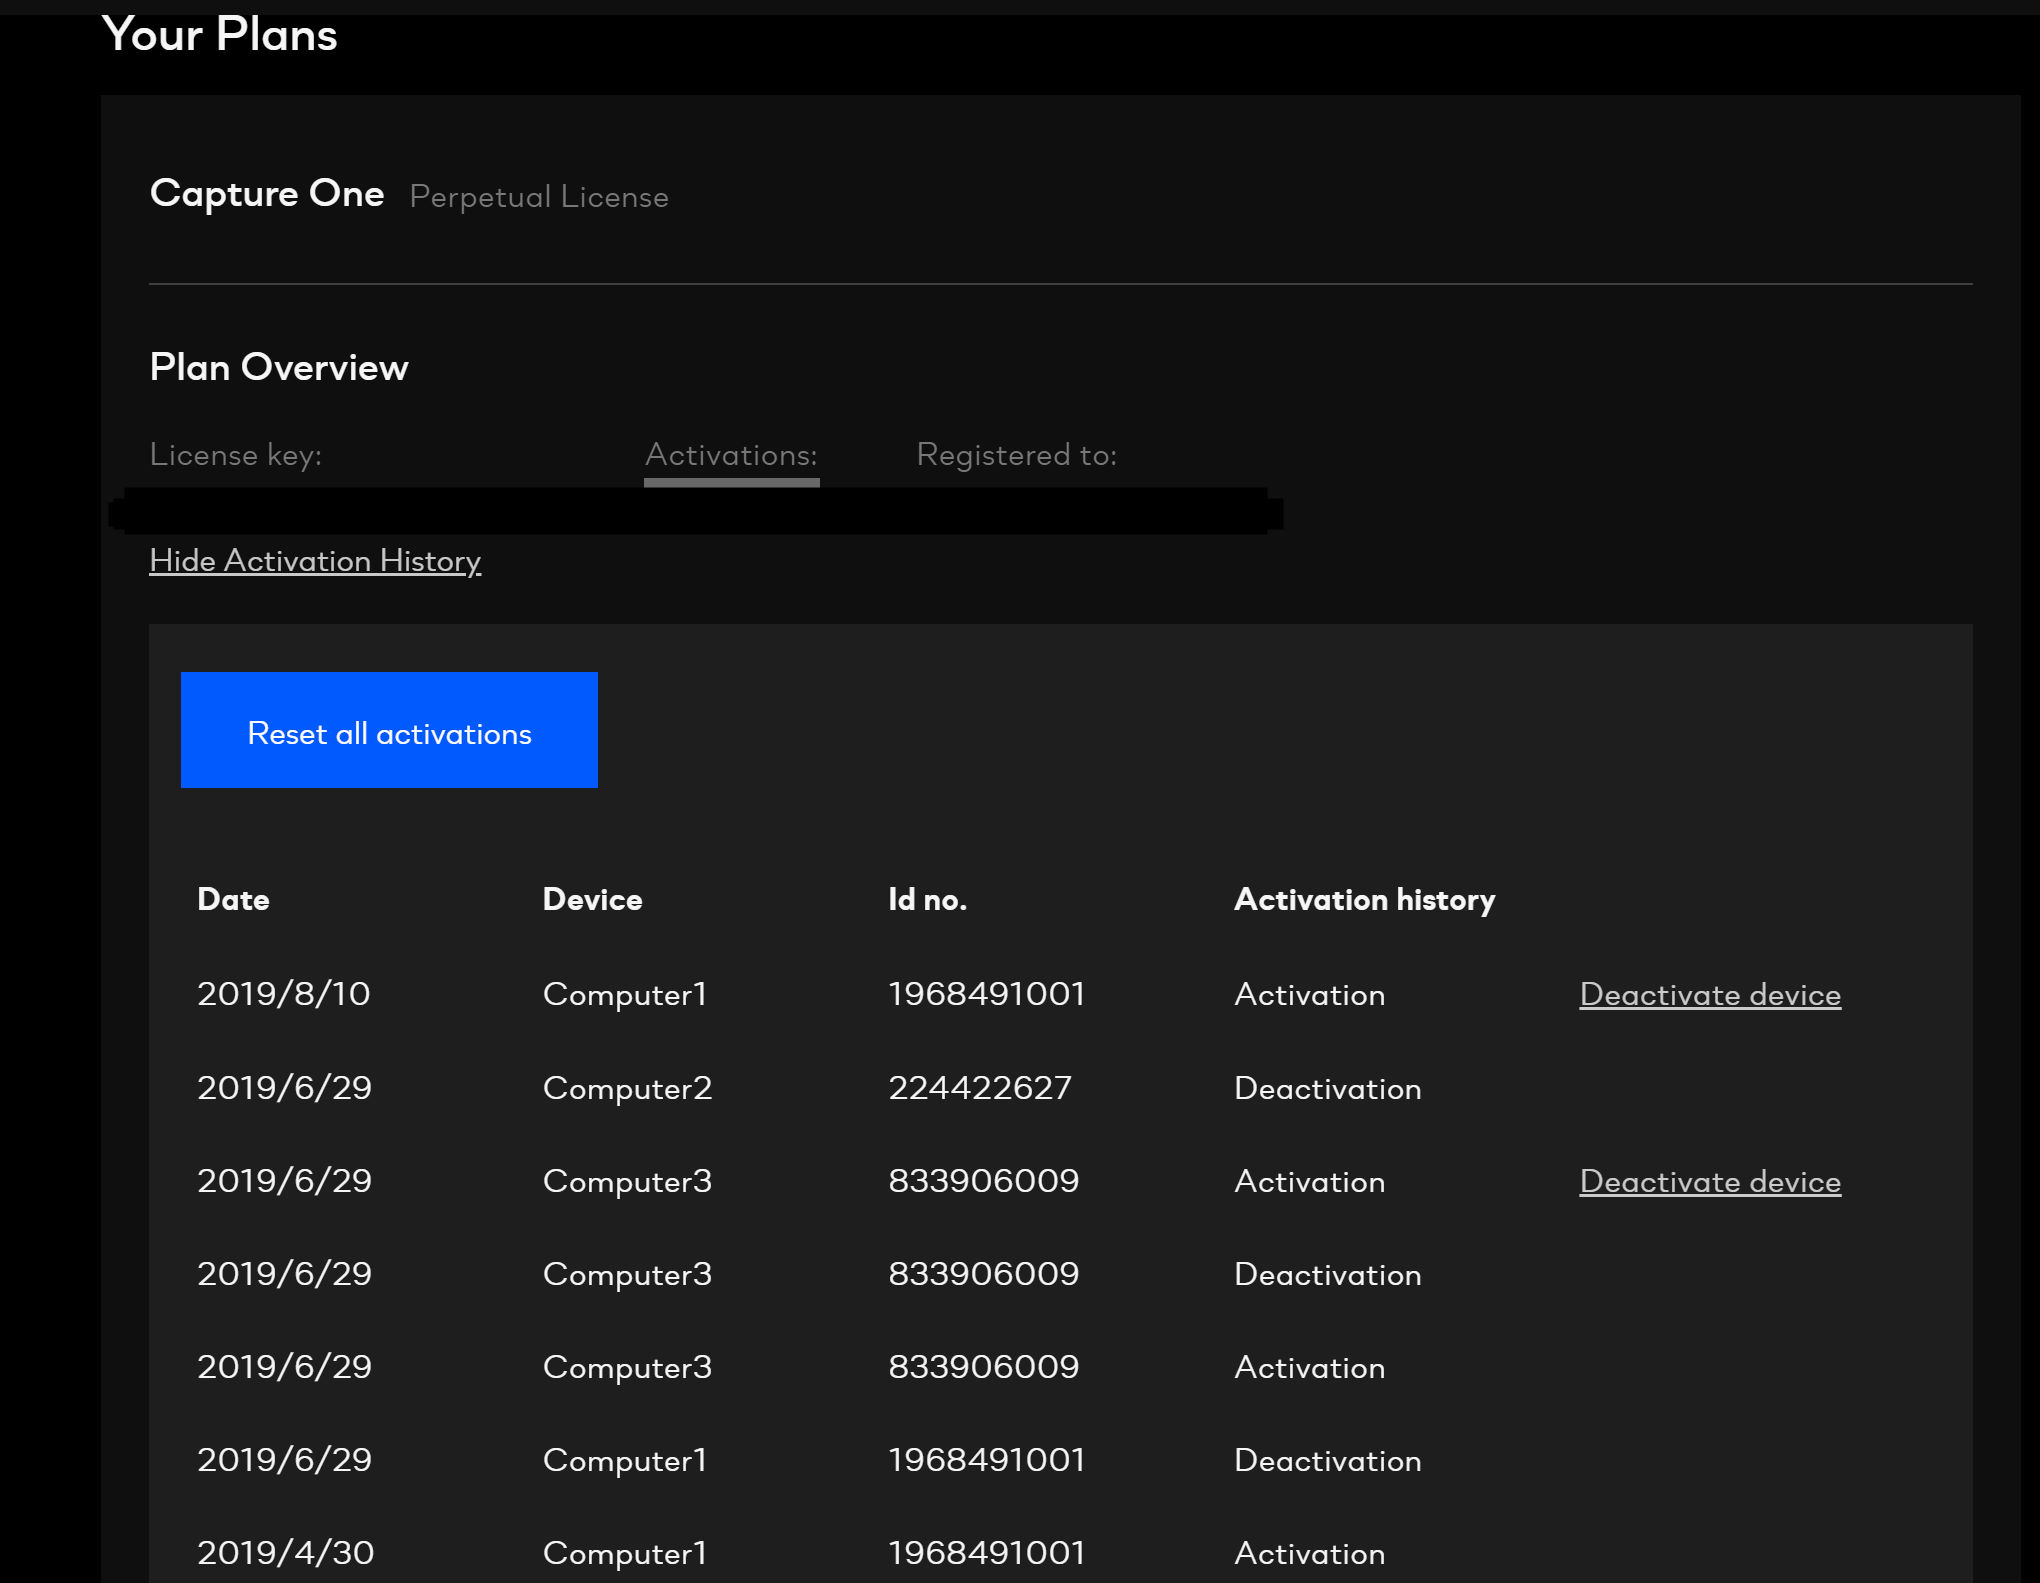The height and width of the screenshot is (1583, 2040).
Task: Click the Capture One plan title
Action: [267, 194]
